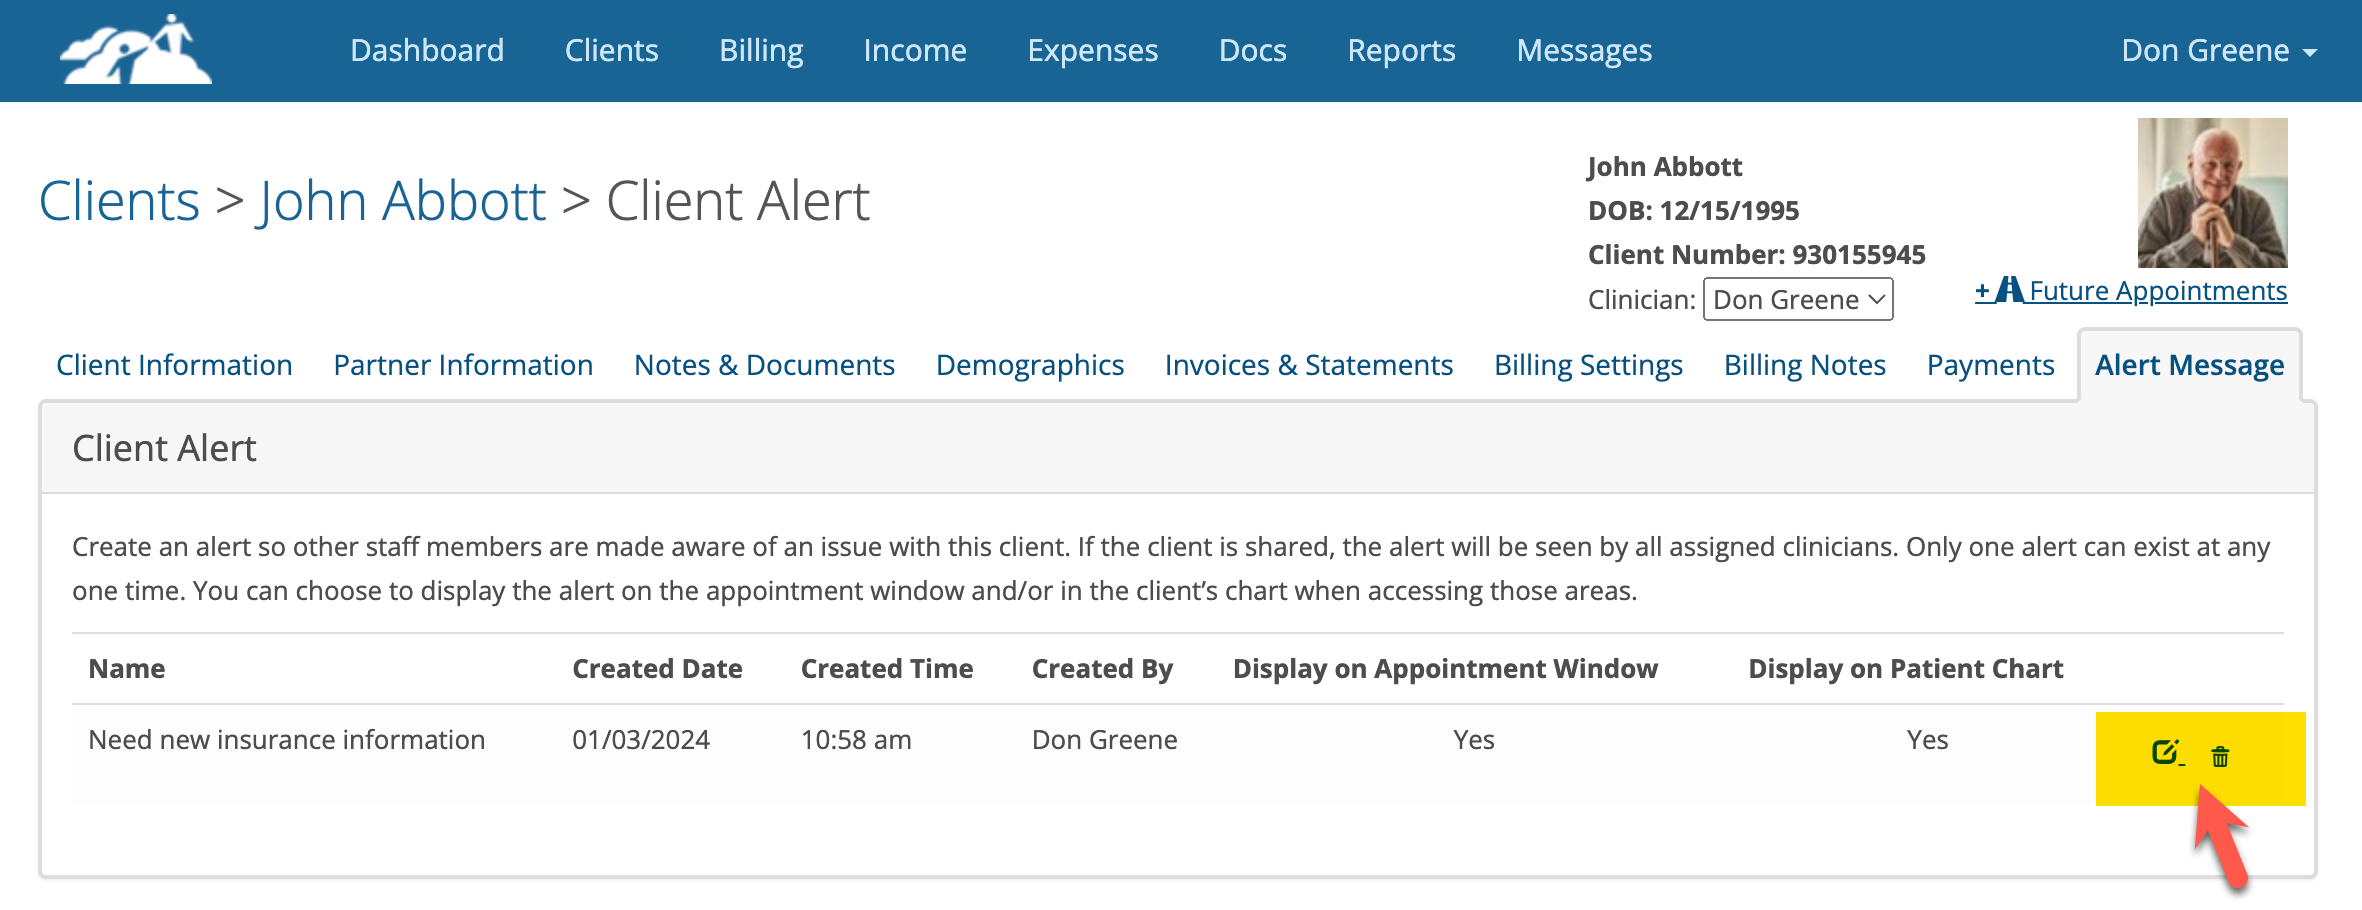Open the Invoices & Statements tab
Viewport: 2362px width, 910px height.
[x=1308, y=365]
